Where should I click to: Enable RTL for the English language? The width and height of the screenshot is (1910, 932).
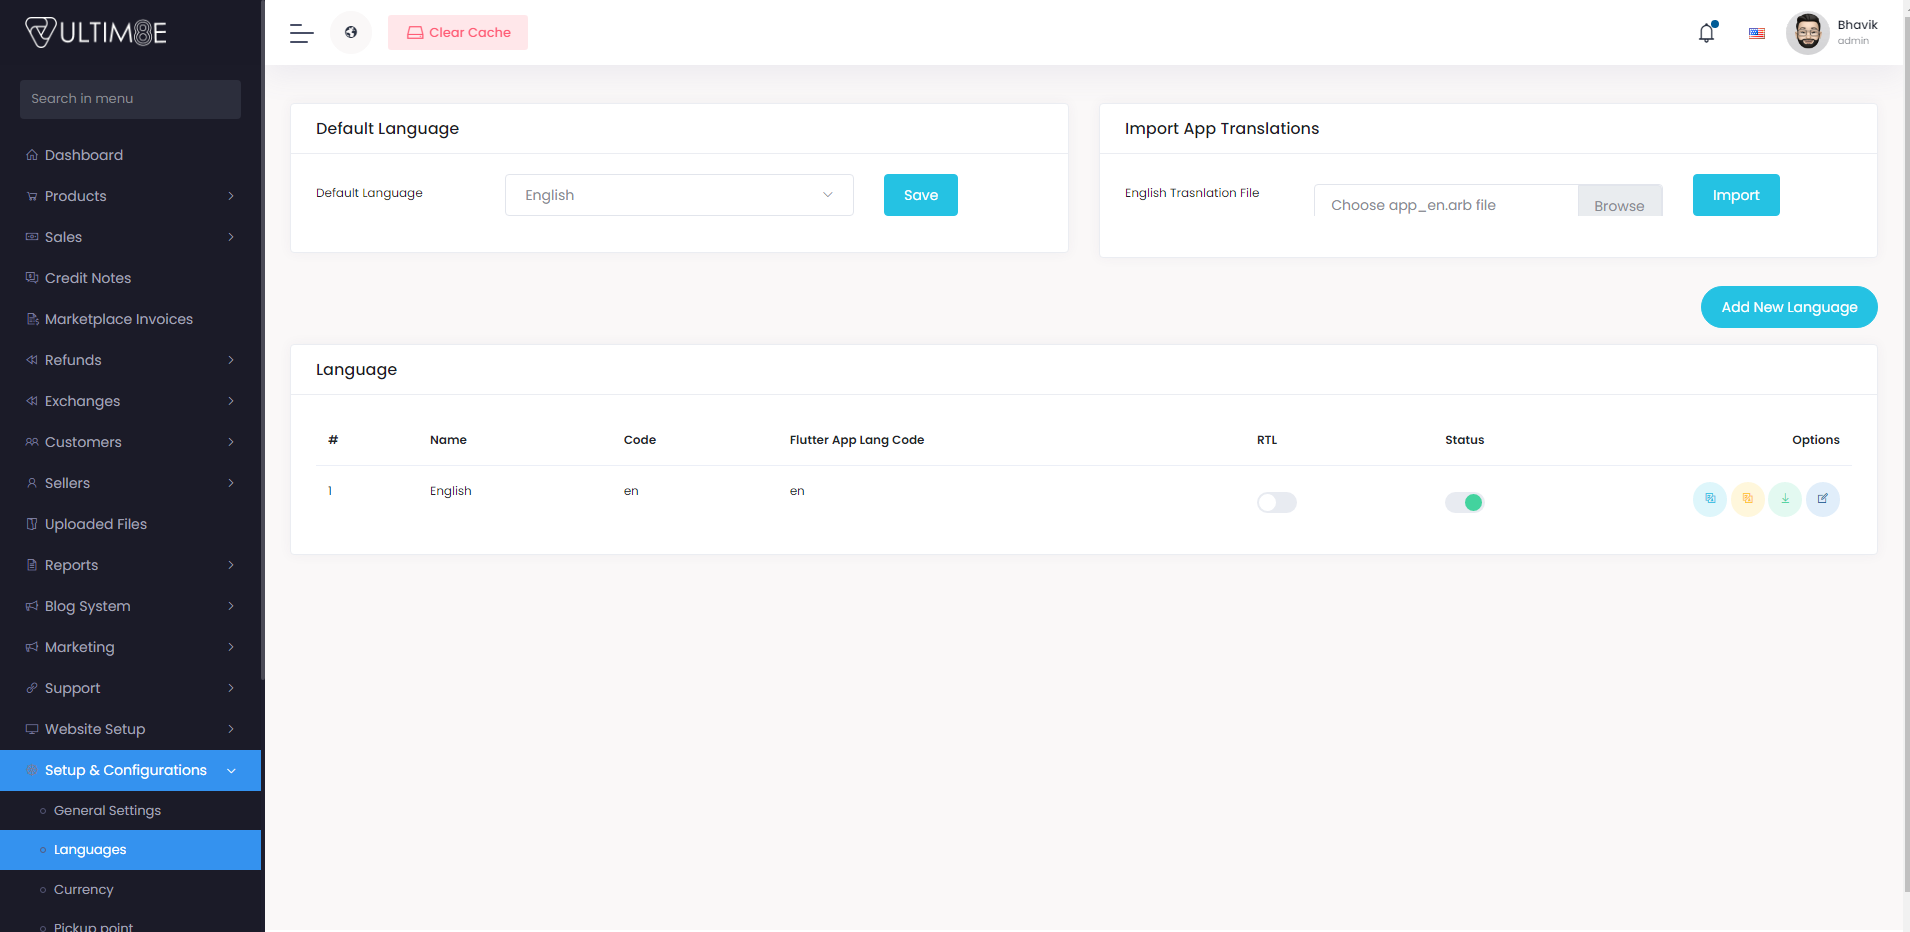1276,502
